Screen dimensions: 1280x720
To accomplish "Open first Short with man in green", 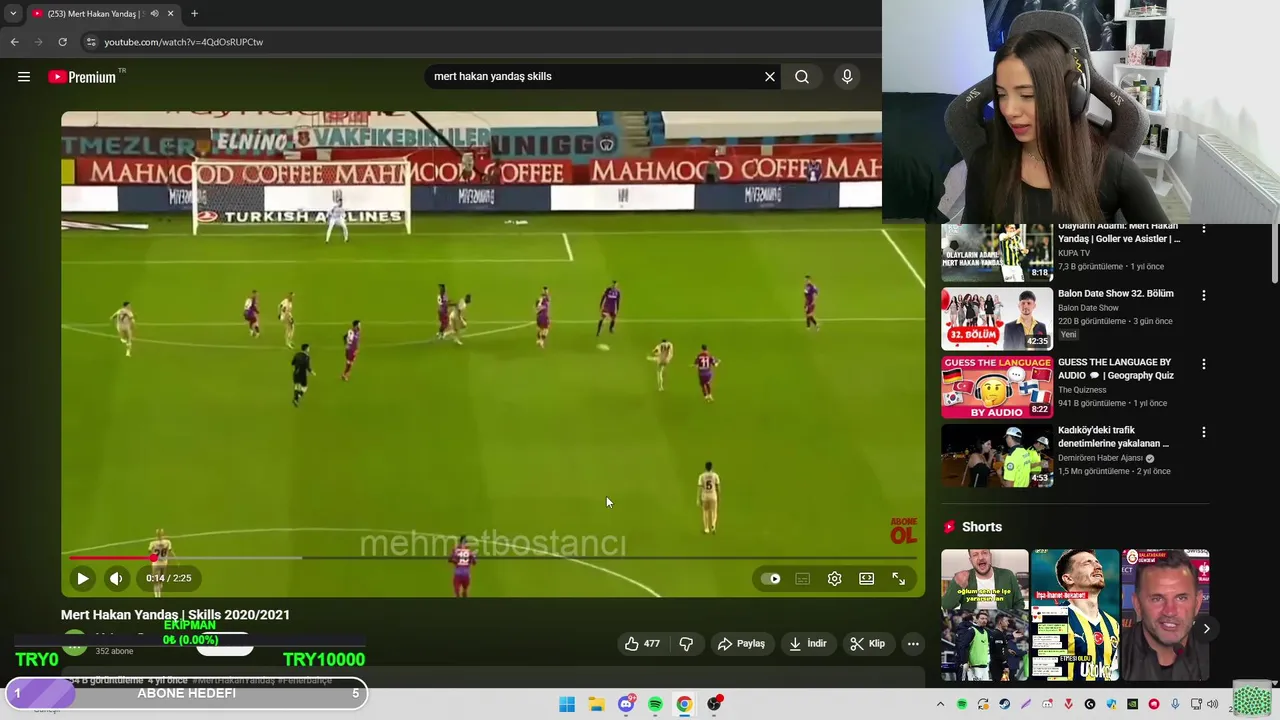I will (984, 614).
